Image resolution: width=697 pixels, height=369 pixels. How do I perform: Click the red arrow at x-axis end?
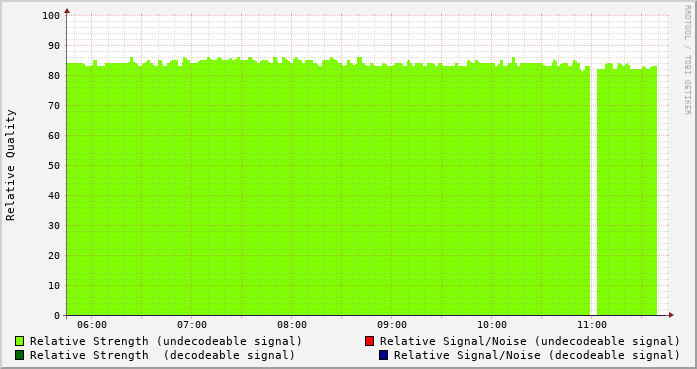coord(671,315)
